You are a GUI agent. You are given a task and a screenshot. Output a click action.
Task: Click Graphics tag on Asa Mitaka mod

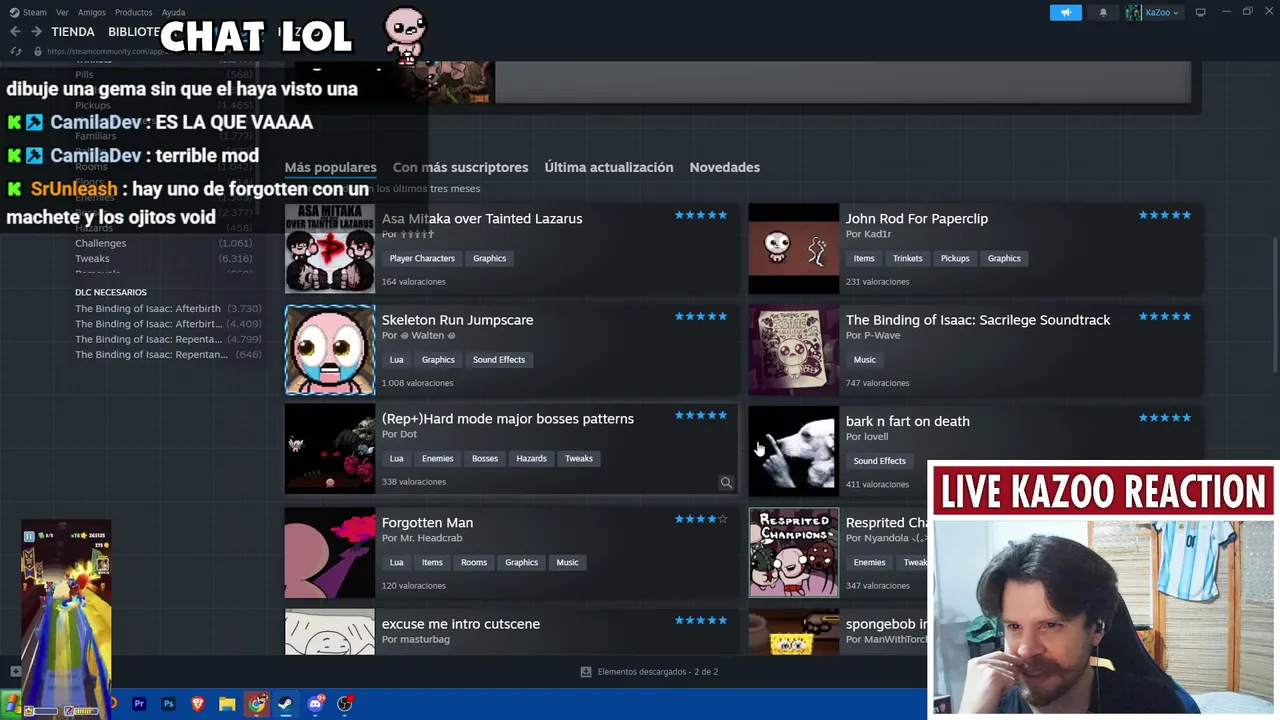[x=489, y=258]
